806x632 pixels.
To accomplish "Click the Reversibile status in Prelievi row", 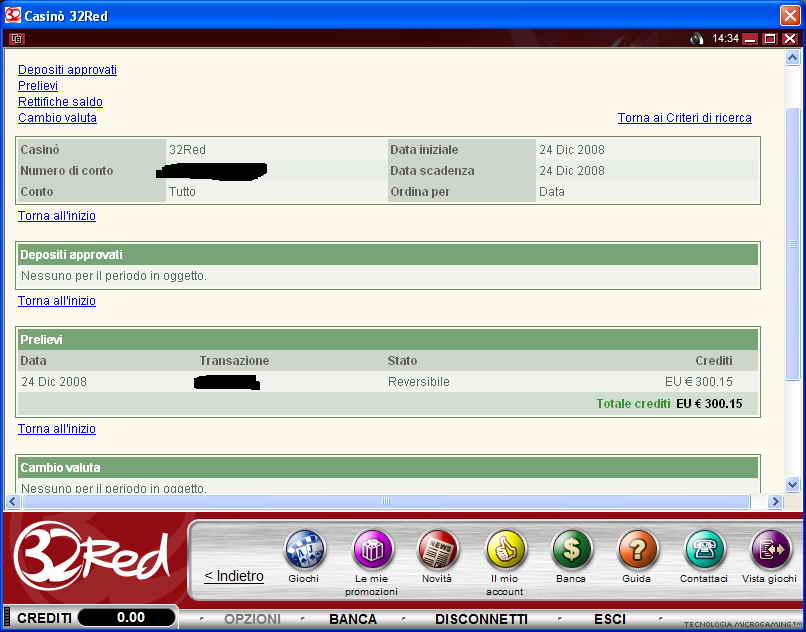I will point(418,382).
